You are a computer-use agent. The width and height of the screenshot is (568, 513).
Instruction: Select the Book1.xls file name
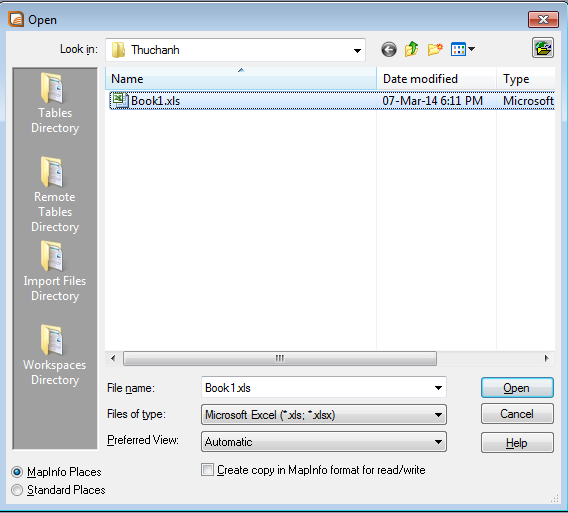click(x=155, y=101)
